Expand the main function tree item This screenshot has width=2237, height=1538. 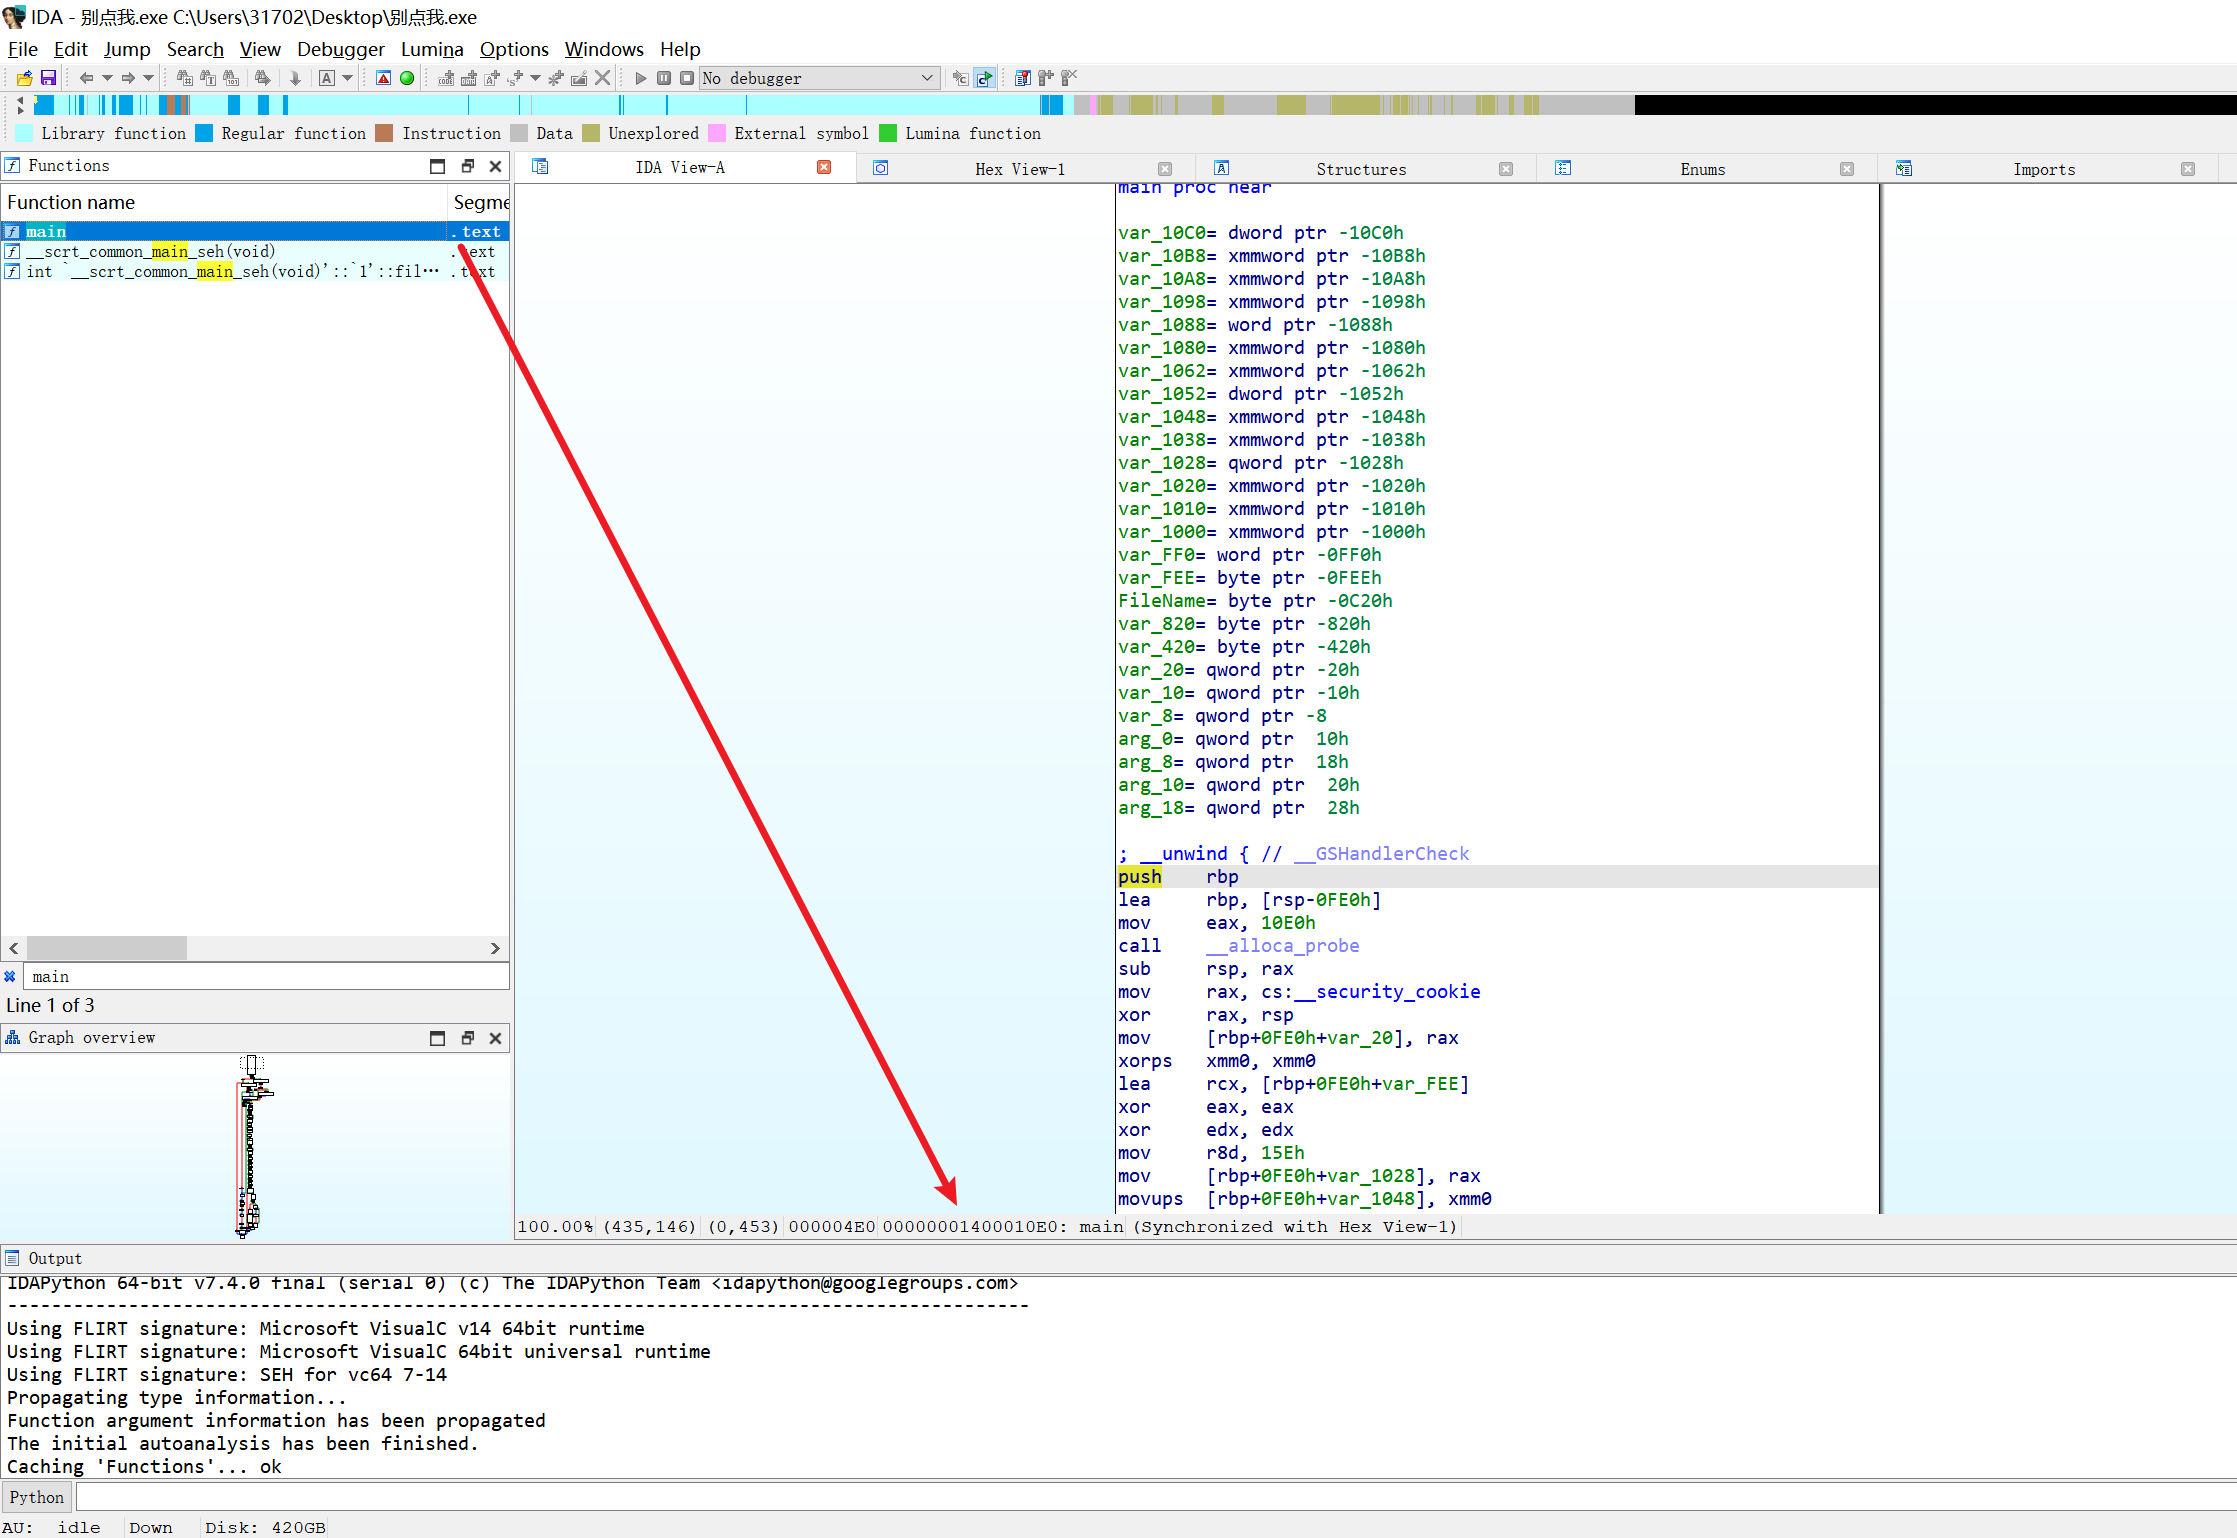click(14, 229)
